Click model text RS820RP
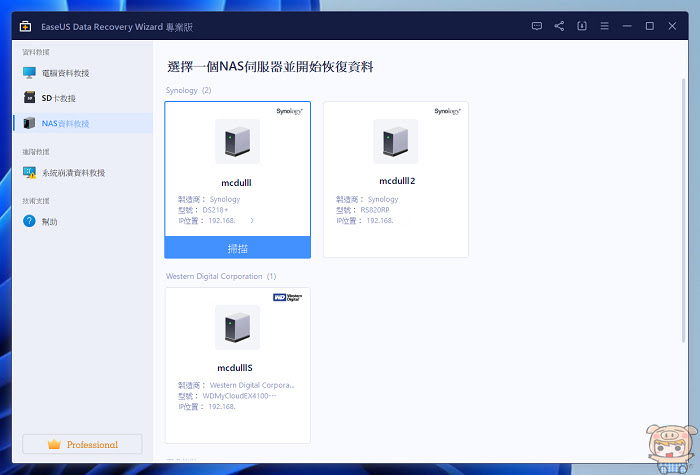Screen dimensions: 700x475 click(375, 210)
